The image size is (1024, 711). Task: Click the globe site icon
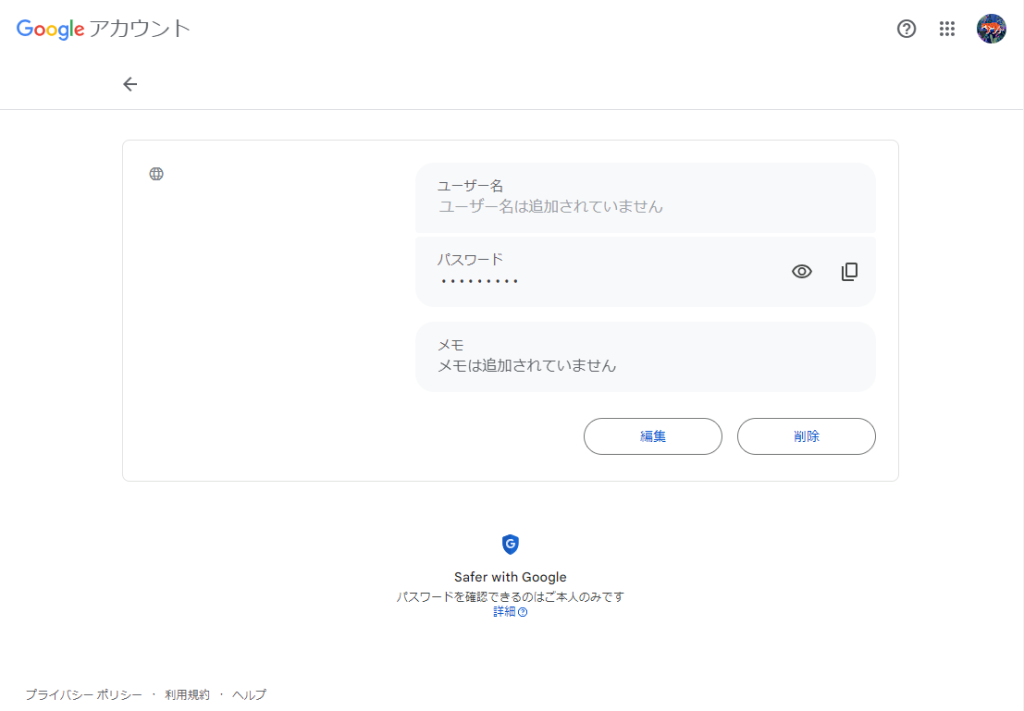click(x=156, y=174)
